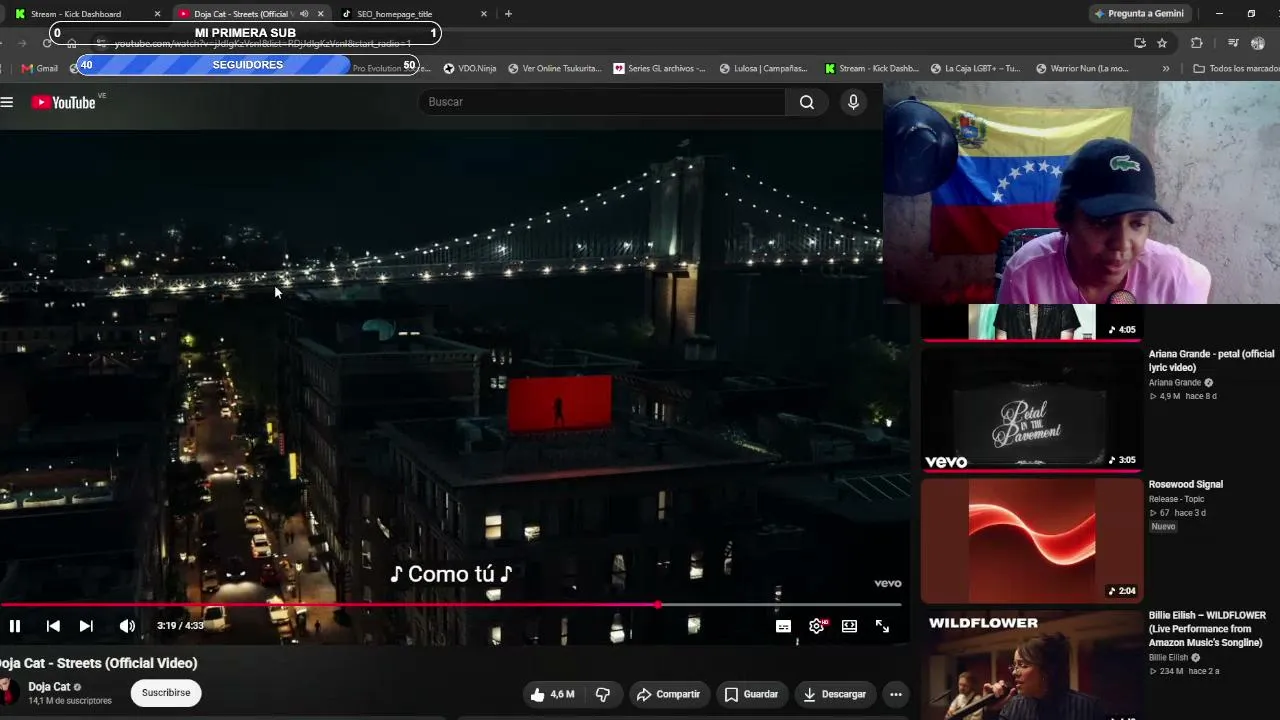Close the Doja Cat - Streets tab
Viewport: 1280px width, 720px height.
(x=320, y=14)
